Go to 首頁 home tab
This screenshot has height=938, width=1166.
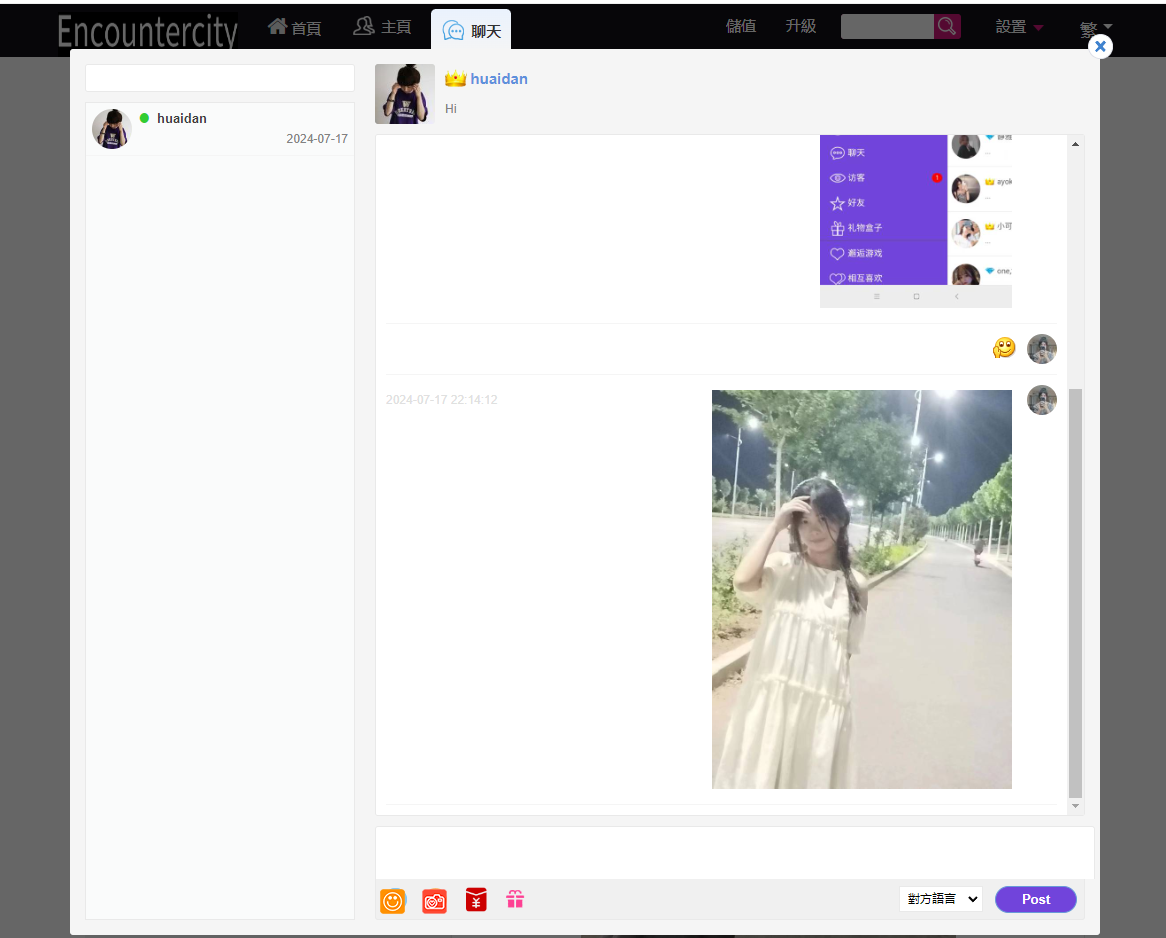pos(295,28)
